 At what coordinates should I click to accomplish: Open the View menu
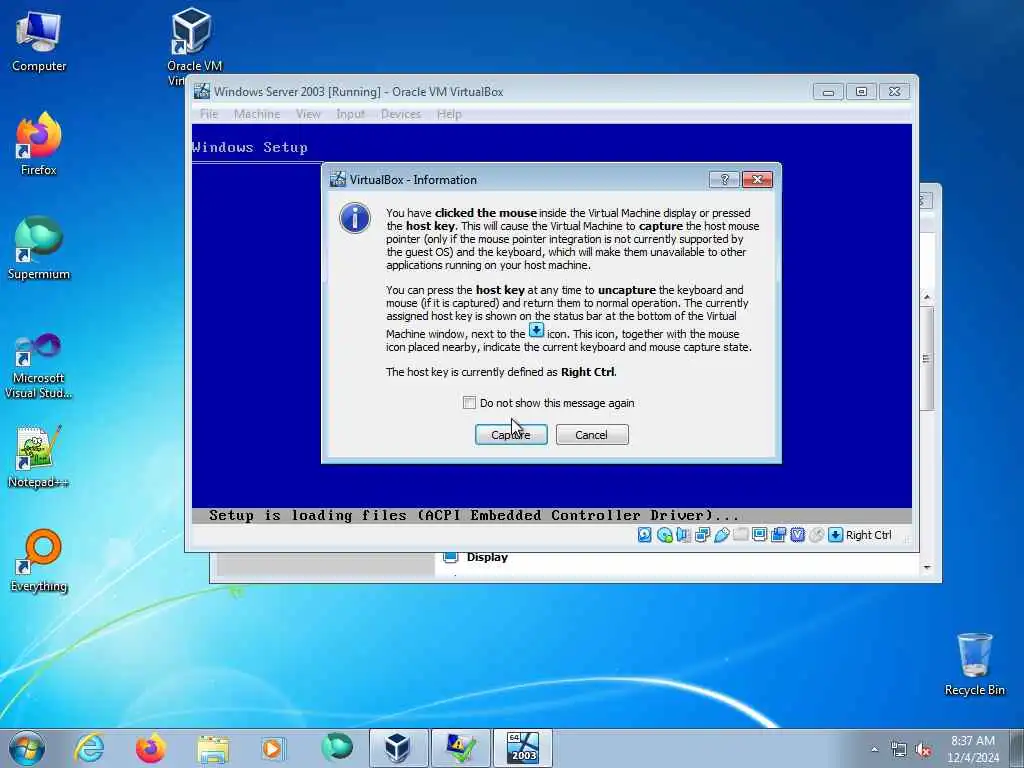308,114
